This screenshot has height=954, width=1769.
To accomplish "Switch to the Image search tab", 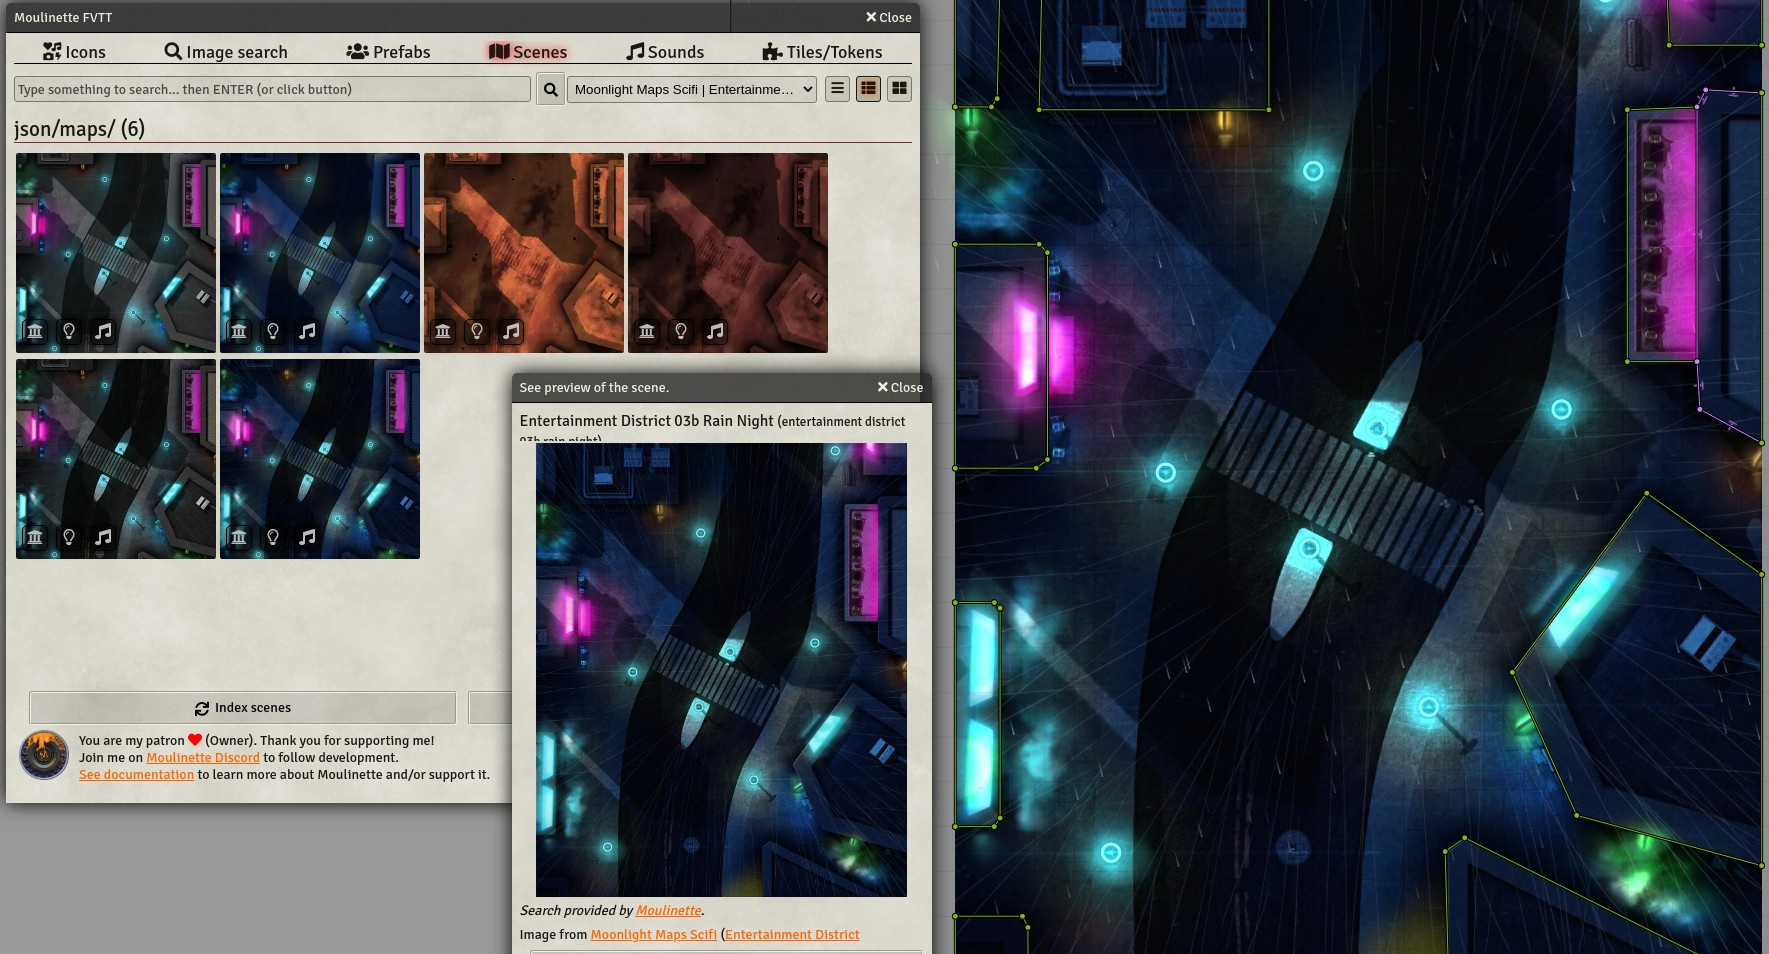I will pyautogui.click(x=226, y=52).
